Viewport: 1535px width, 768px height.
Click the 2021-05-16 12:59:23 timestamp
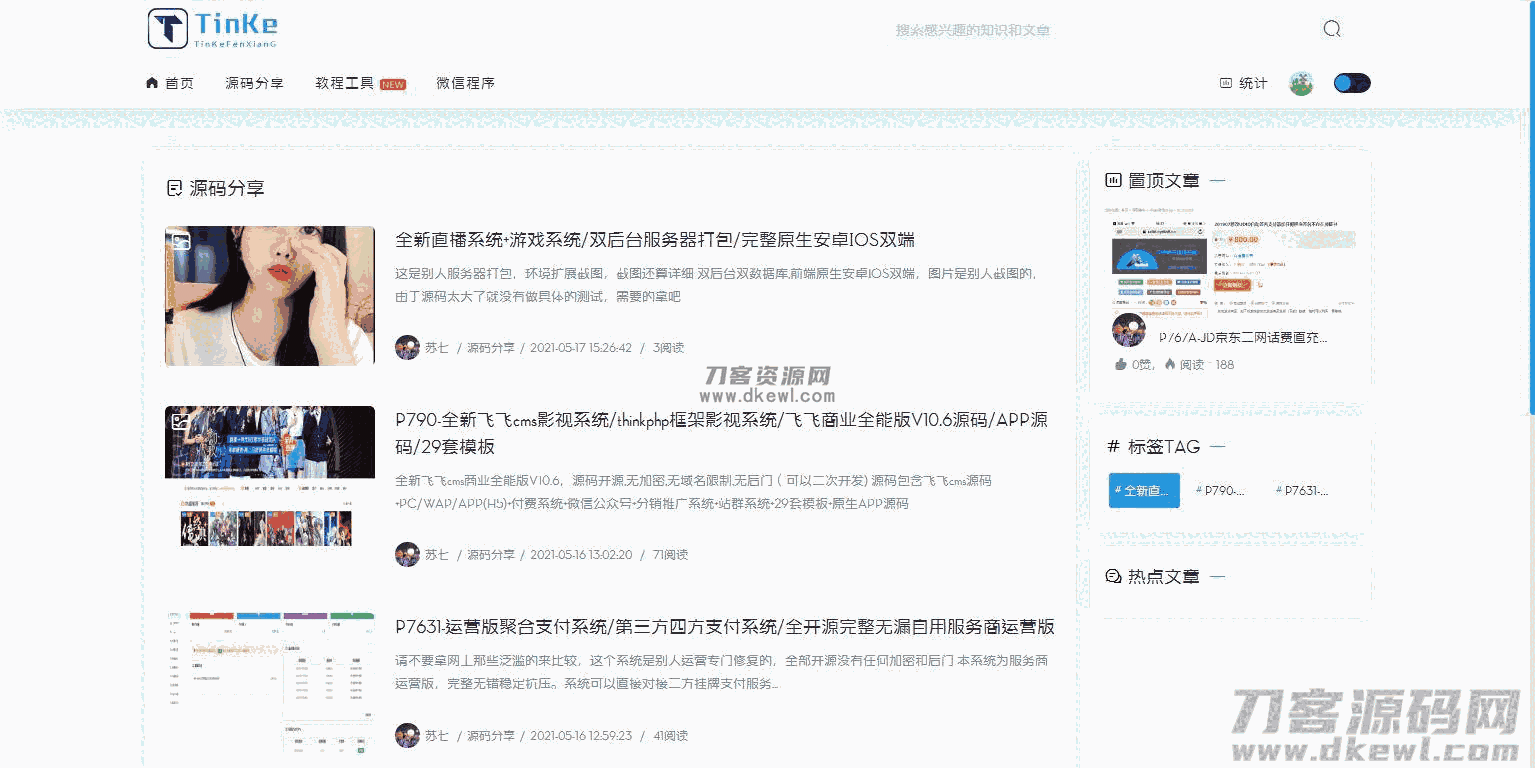pyautogui.click(x=581, y=736)
